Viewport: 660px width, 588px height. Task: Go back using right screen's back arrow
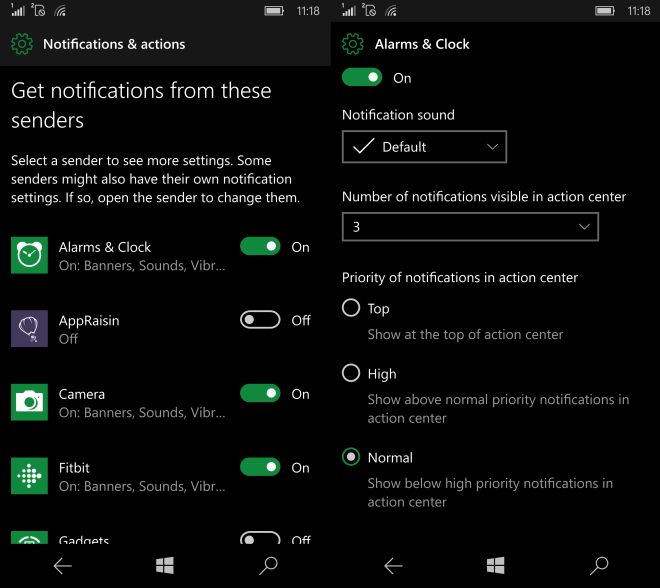[x=394, y=566]
